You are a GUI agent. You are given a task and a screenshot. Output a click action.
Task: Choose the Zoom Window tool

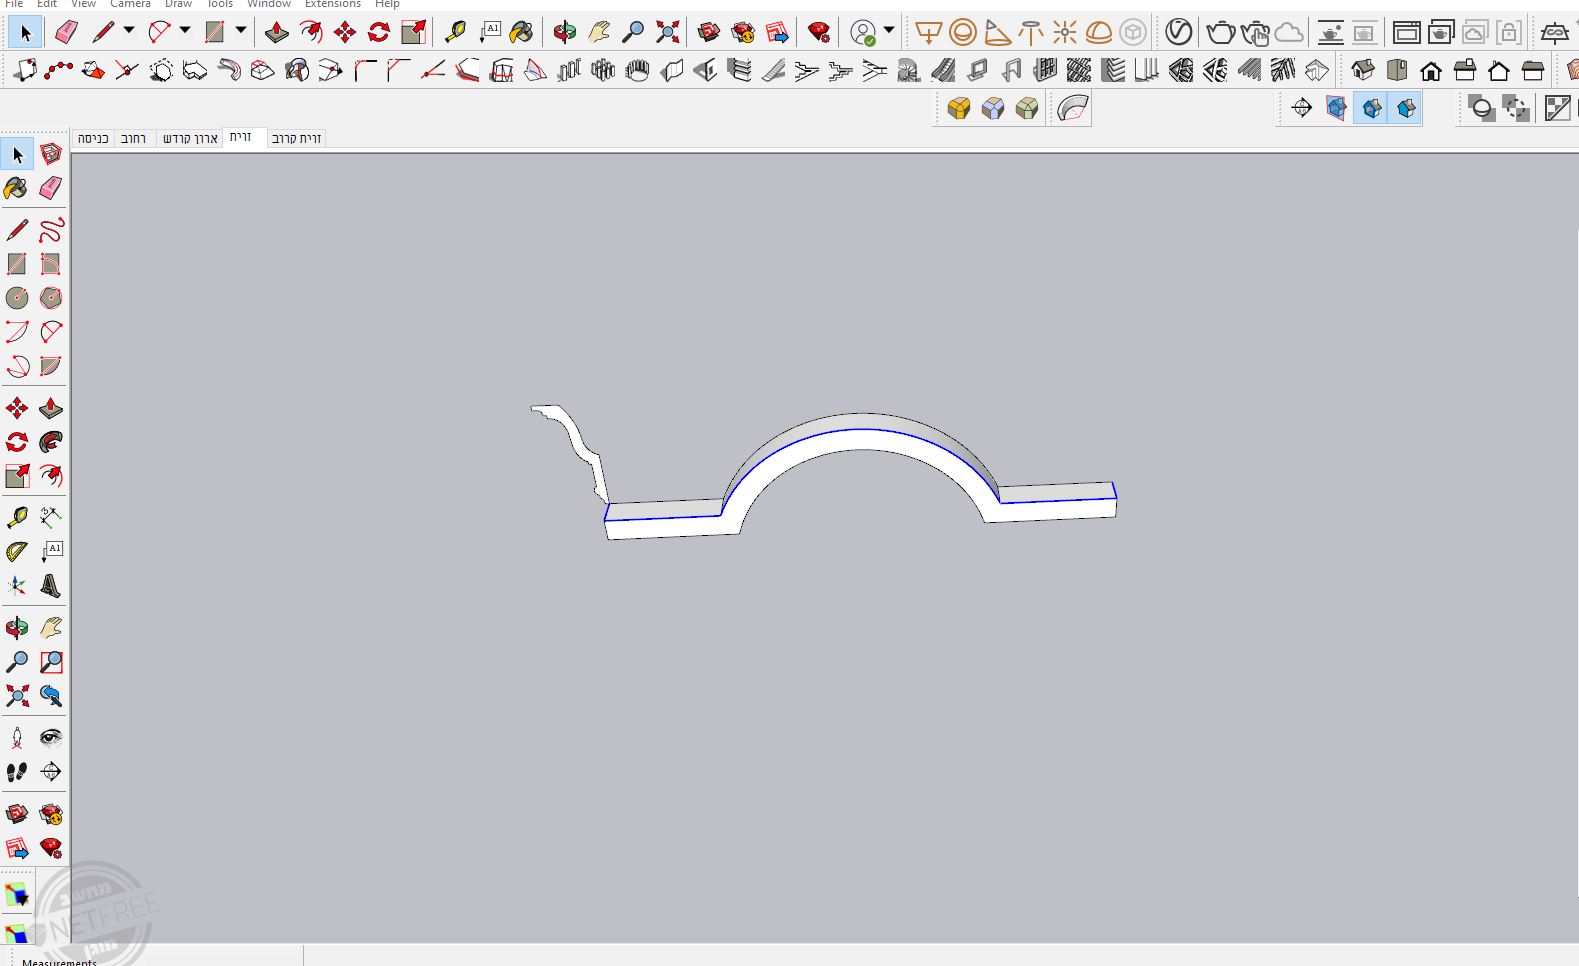(51, 662)
